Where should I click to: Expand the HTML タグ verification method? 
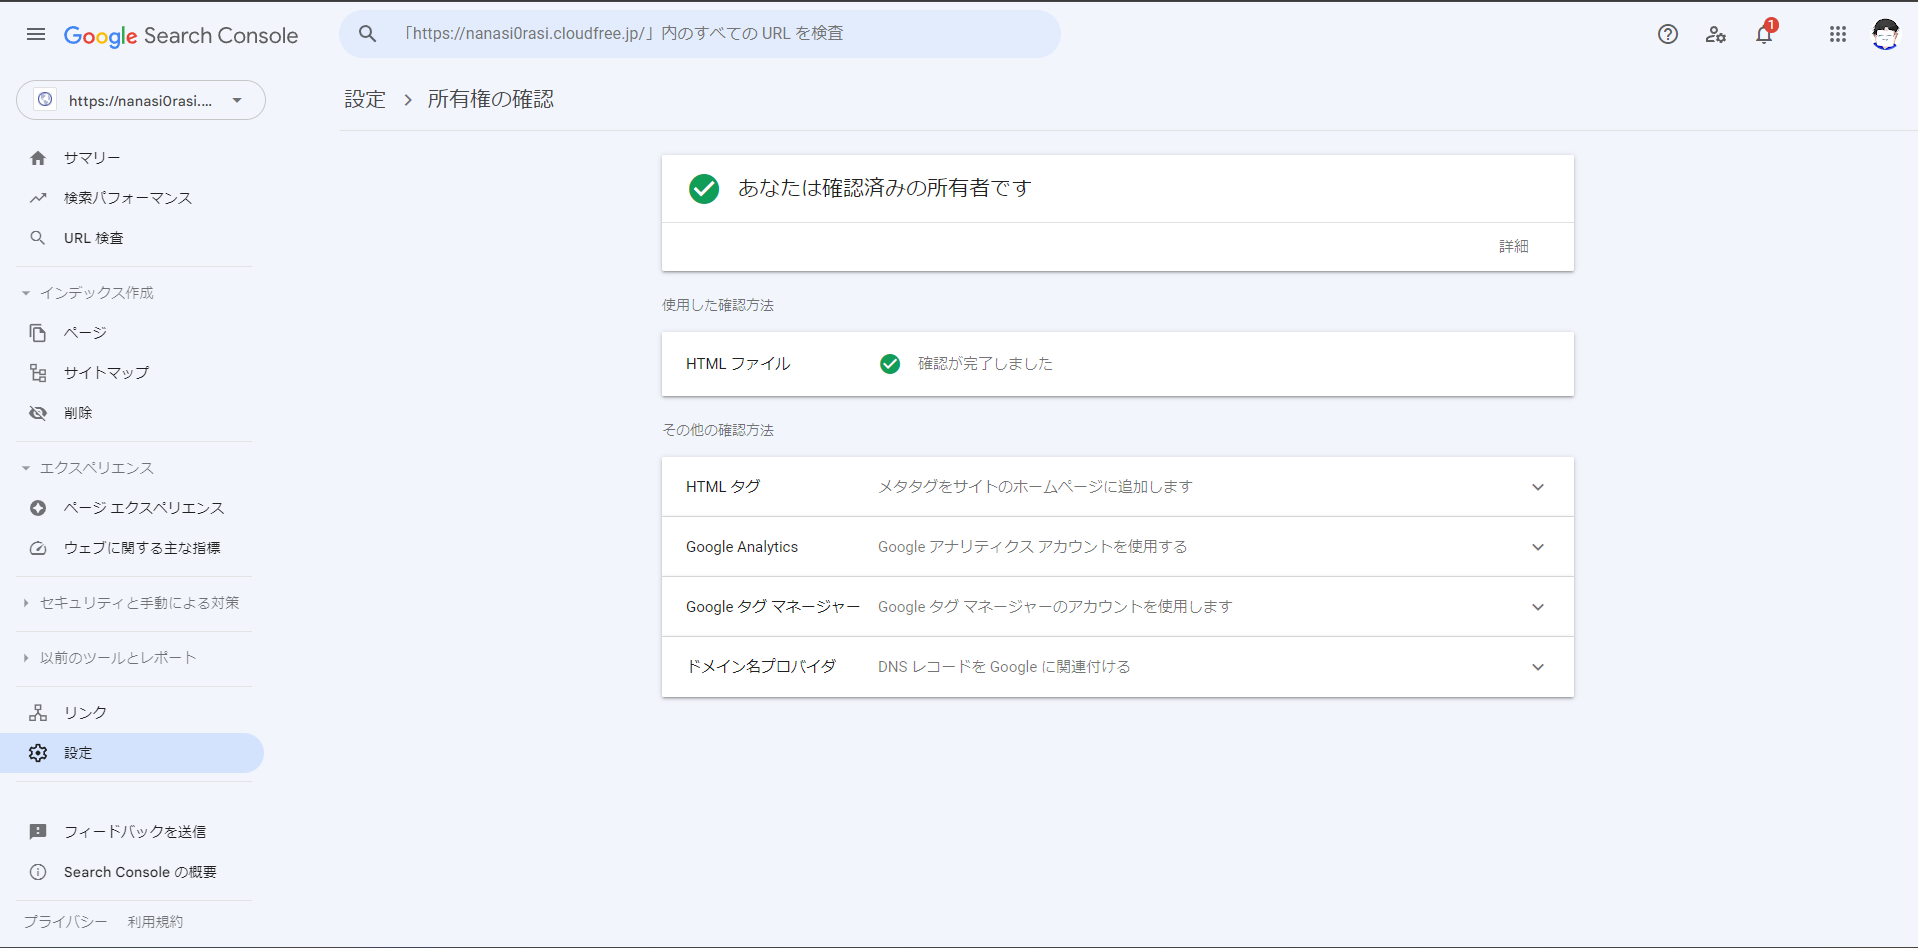pos(1537,487)
